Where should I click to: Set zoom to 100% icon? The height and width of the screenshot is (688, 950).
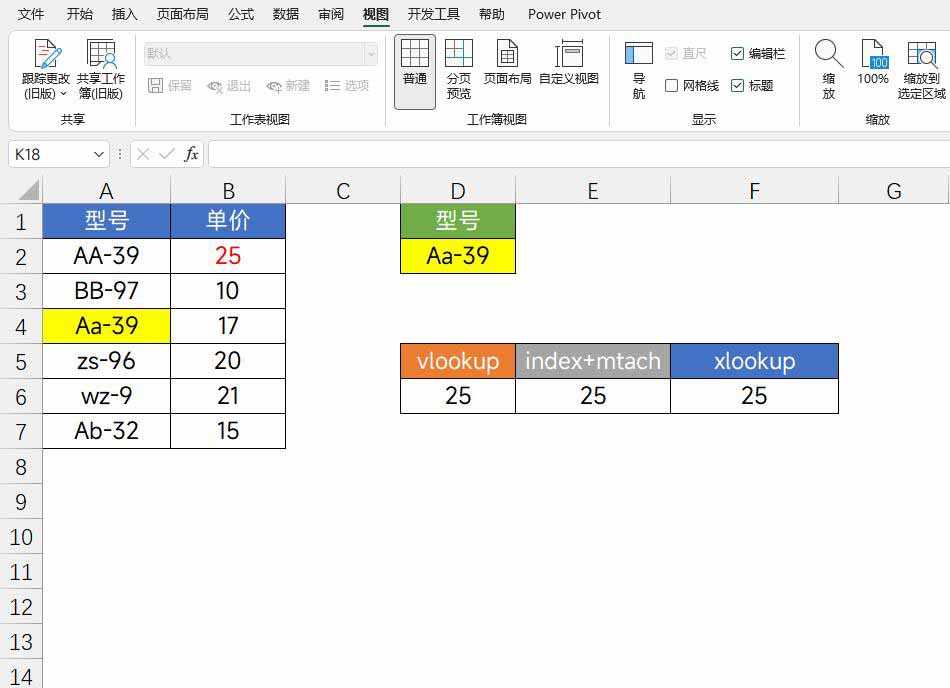pos(873,56)
